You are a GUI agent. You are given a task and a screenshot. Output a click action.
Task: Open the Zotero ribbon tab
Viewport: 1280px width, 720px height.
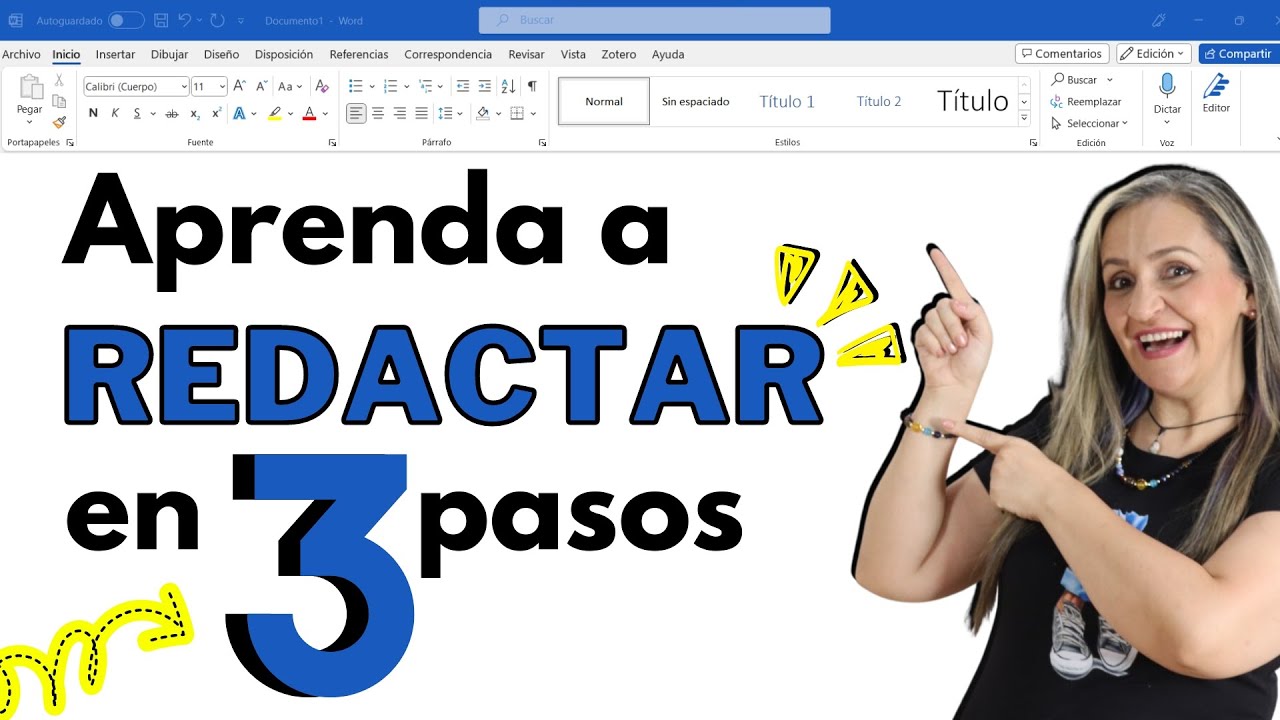pyautogui.click(x=618, y=54)
